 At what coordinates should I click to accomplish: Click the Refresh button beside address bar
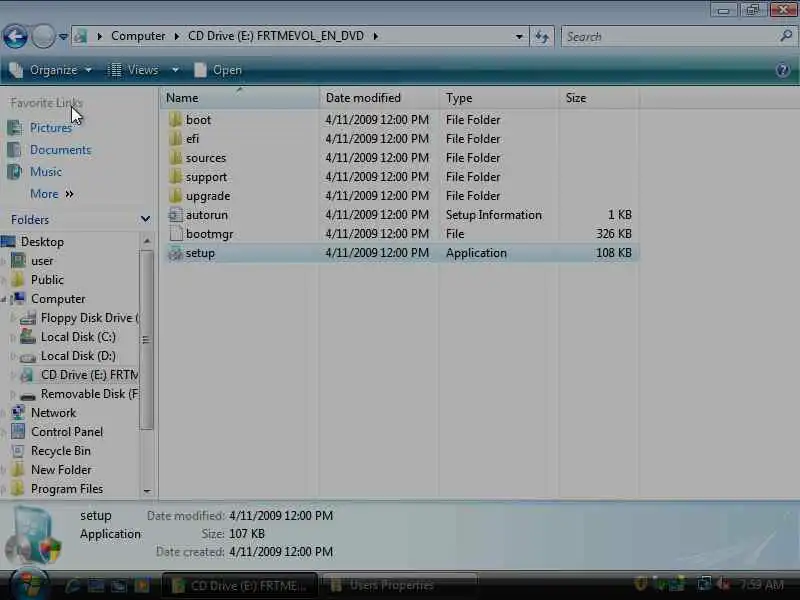tap(542, 36)
